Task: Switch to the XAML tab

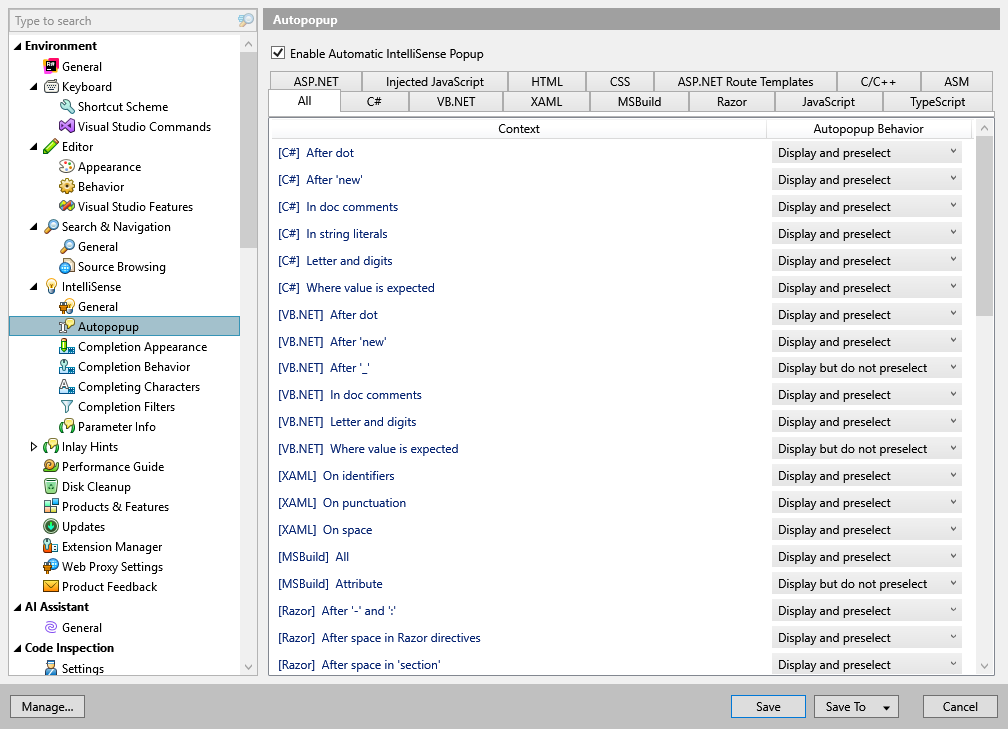Action: (x=546, y=101)
